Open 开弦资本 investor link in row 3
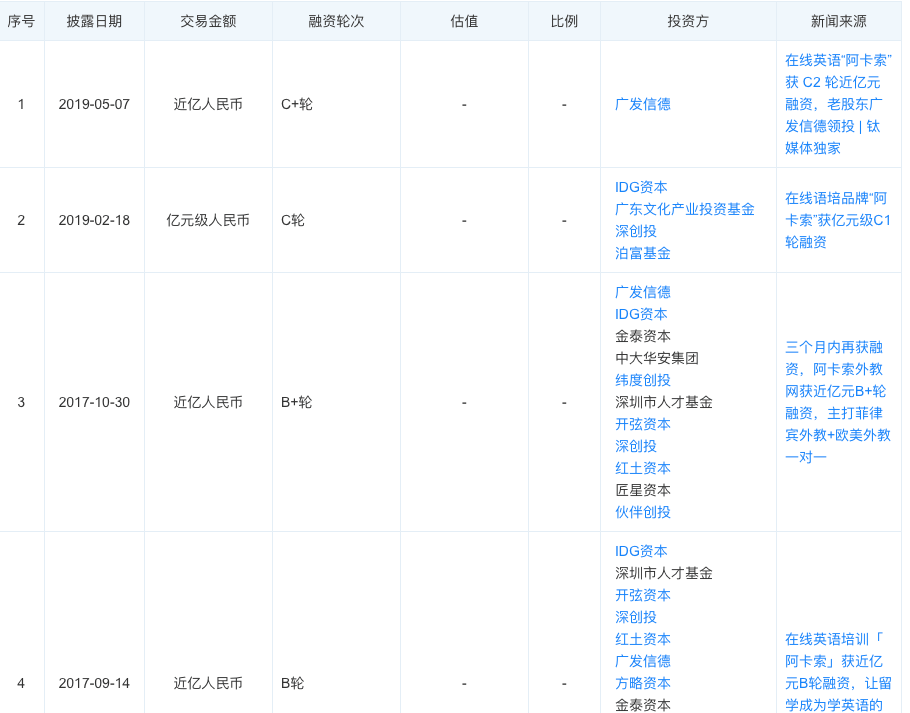 (642, 425)
